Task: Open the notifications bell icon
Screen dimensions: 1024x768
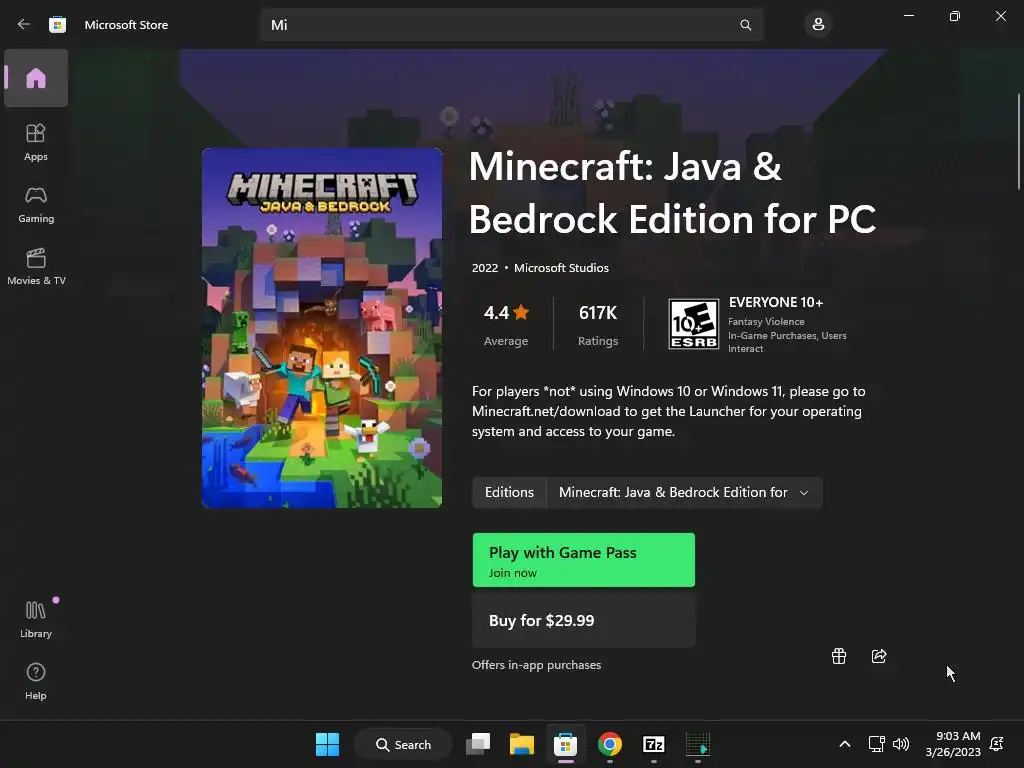Action: (x=997, y=744)
